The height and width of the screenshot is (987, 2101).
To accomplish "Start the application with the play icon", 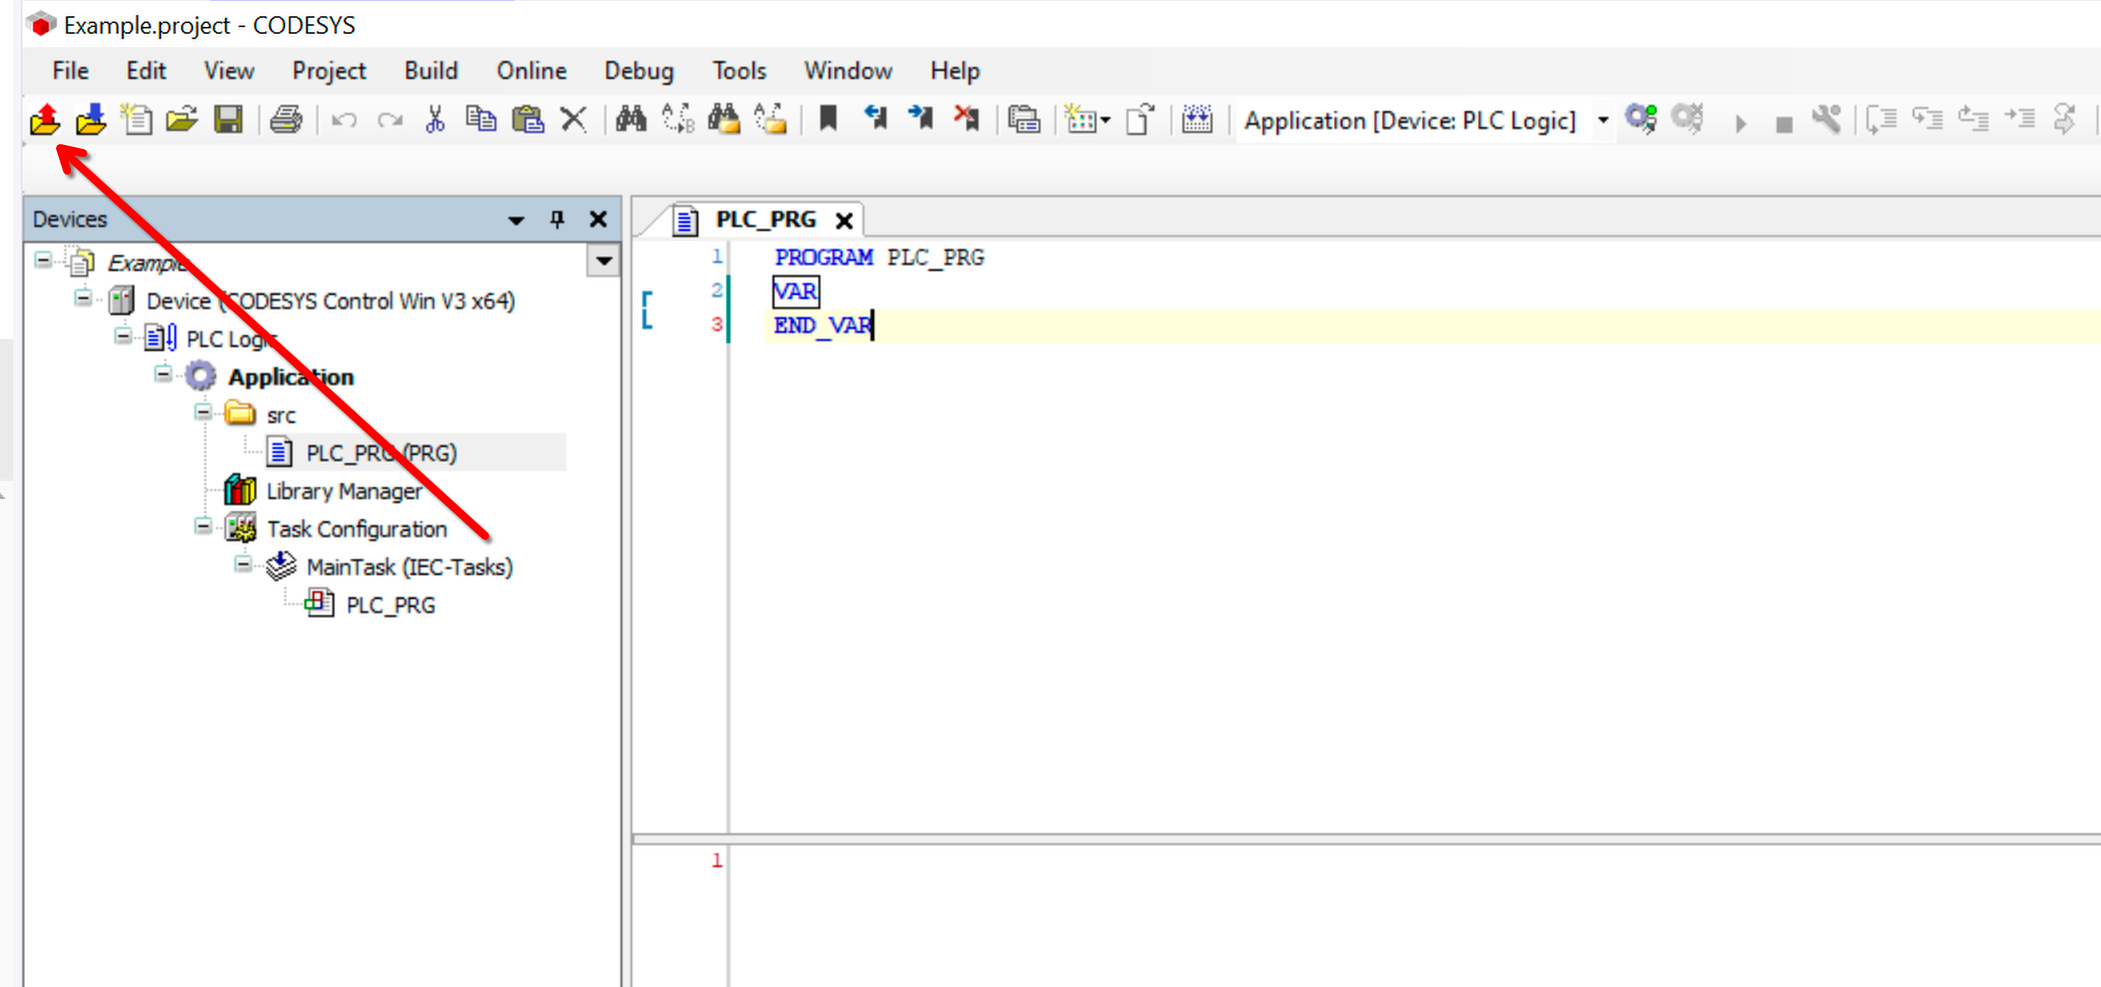I will point(1741,124).
